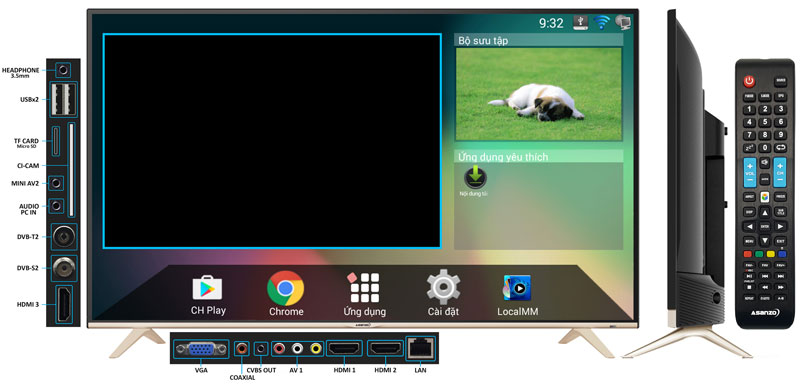Click the network computer status icon

tap(623, 22)
